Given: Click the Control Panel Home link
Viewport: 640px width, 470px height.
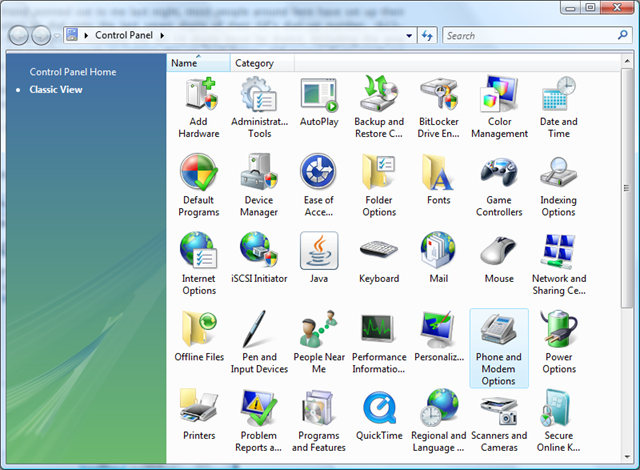Looking at the screenshot, I should 73,72.
